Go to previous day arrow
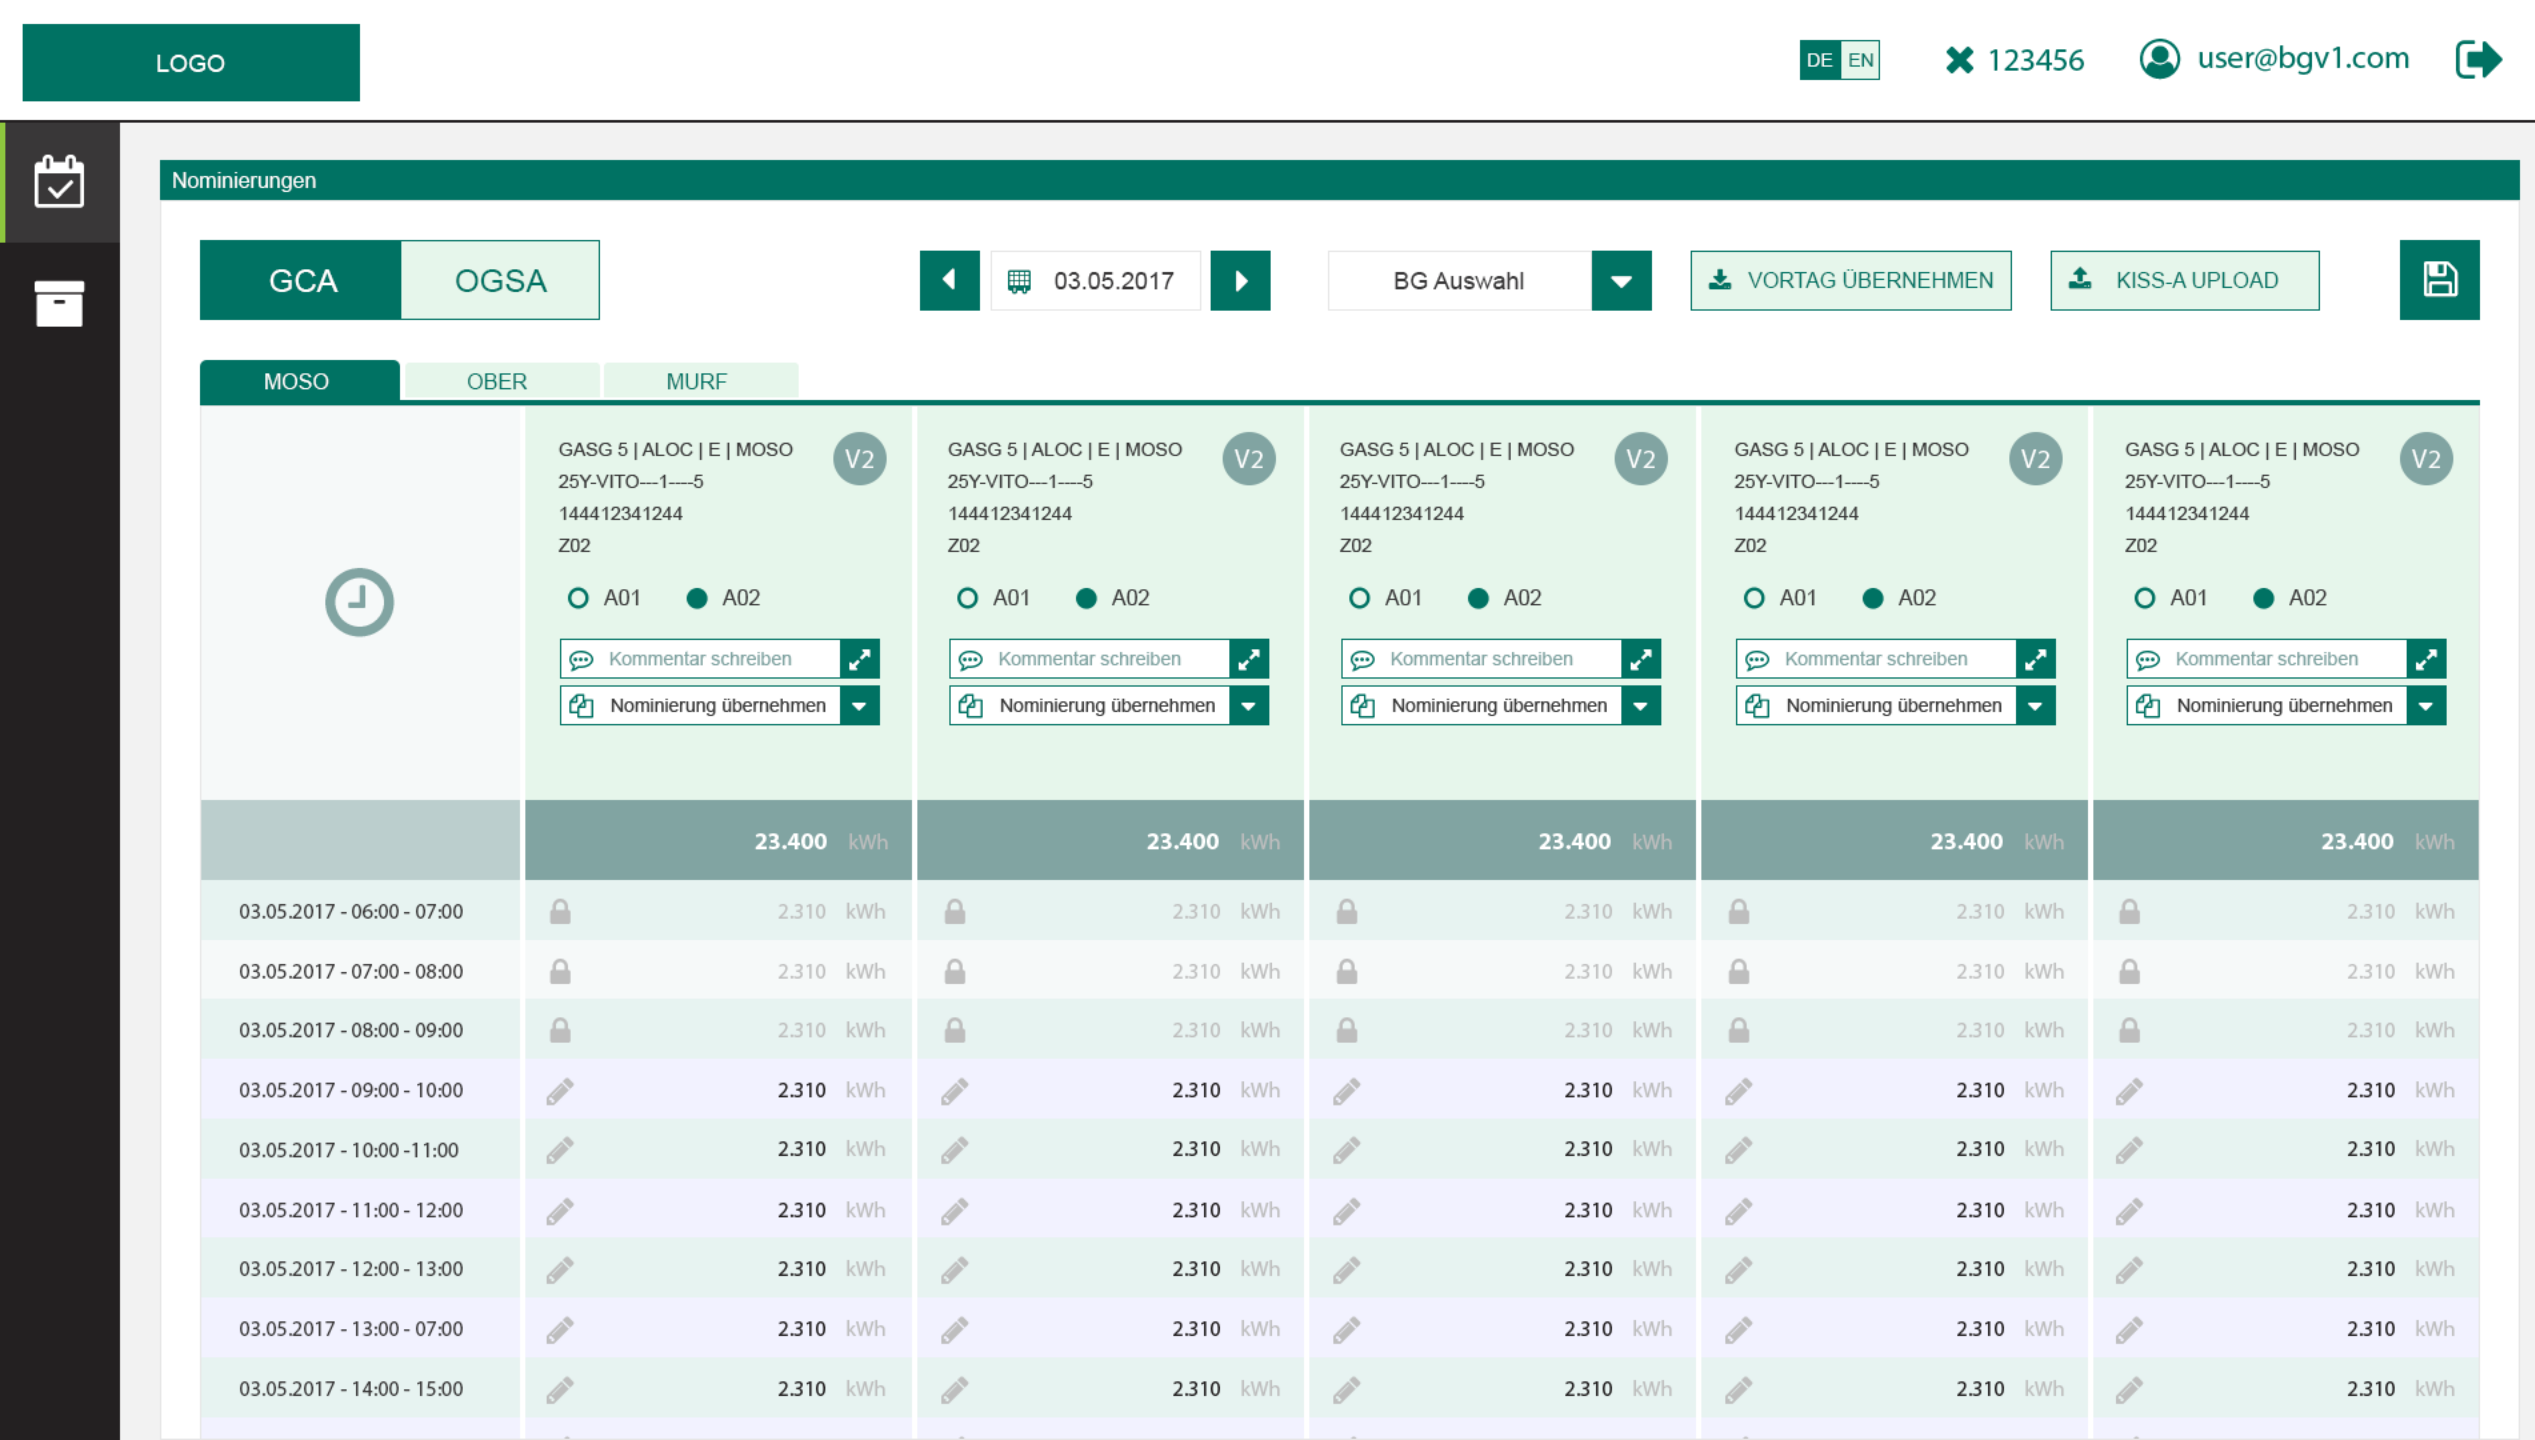The image size is (2535, 1440). click(949, 280)
